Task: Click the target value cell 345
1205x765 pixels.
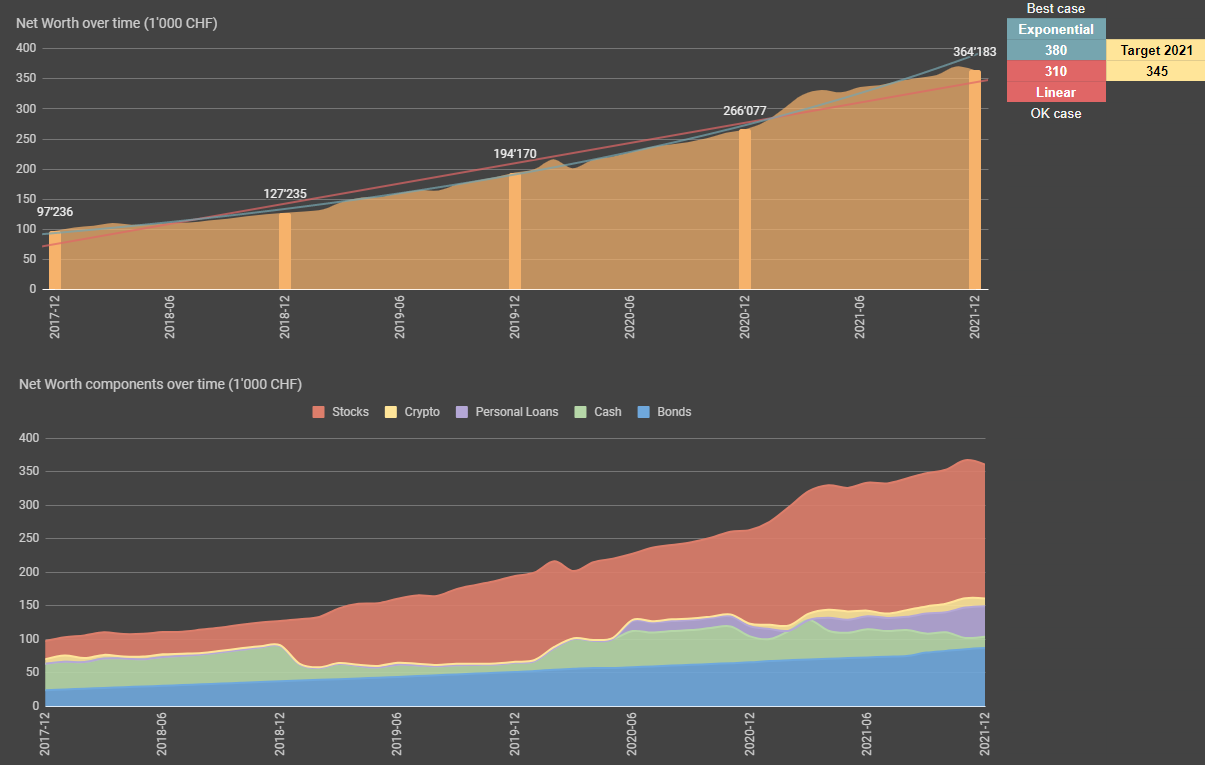Action: [x=1155, y=71]
